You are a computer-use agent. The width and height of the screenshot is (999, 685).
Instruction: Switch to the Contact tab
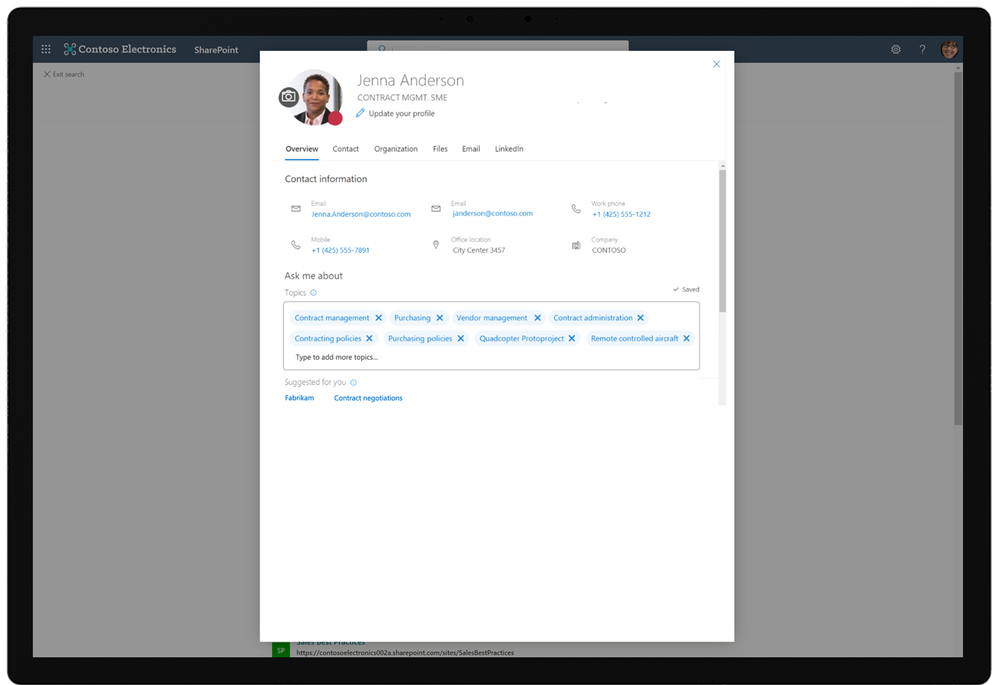point(345,149)
